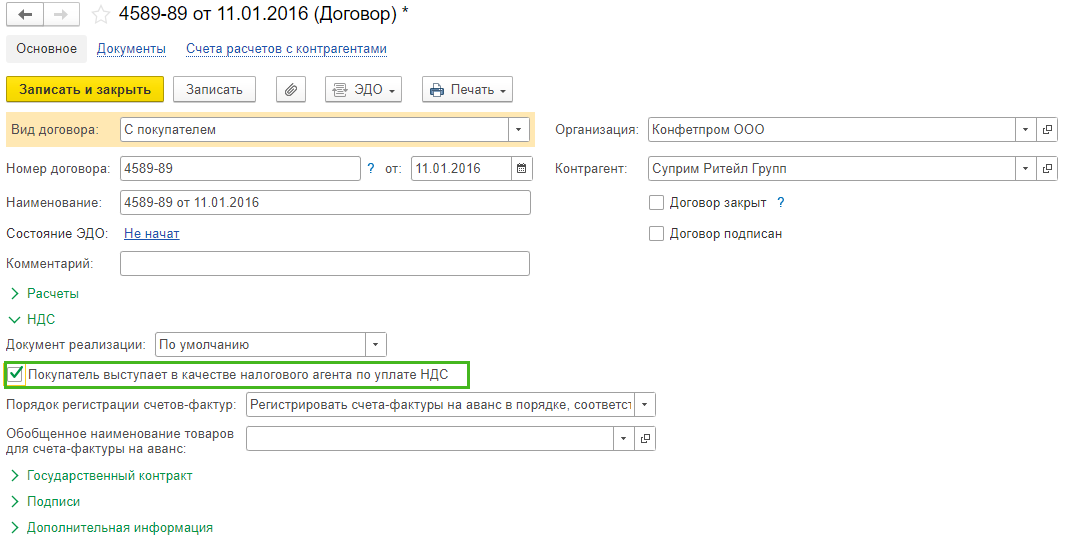Image resolution: width=1067 pixels, height=551 pixels.
Task: Focus the Наименование input field
Action: tap(325, 203)
